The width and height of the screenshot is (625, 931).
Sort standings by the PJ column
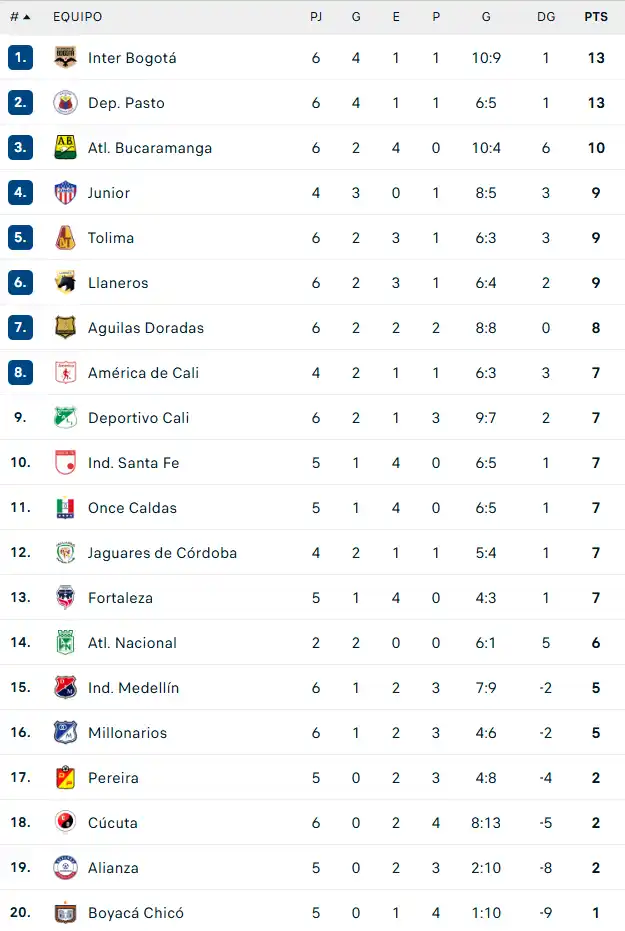coord(316,16)
